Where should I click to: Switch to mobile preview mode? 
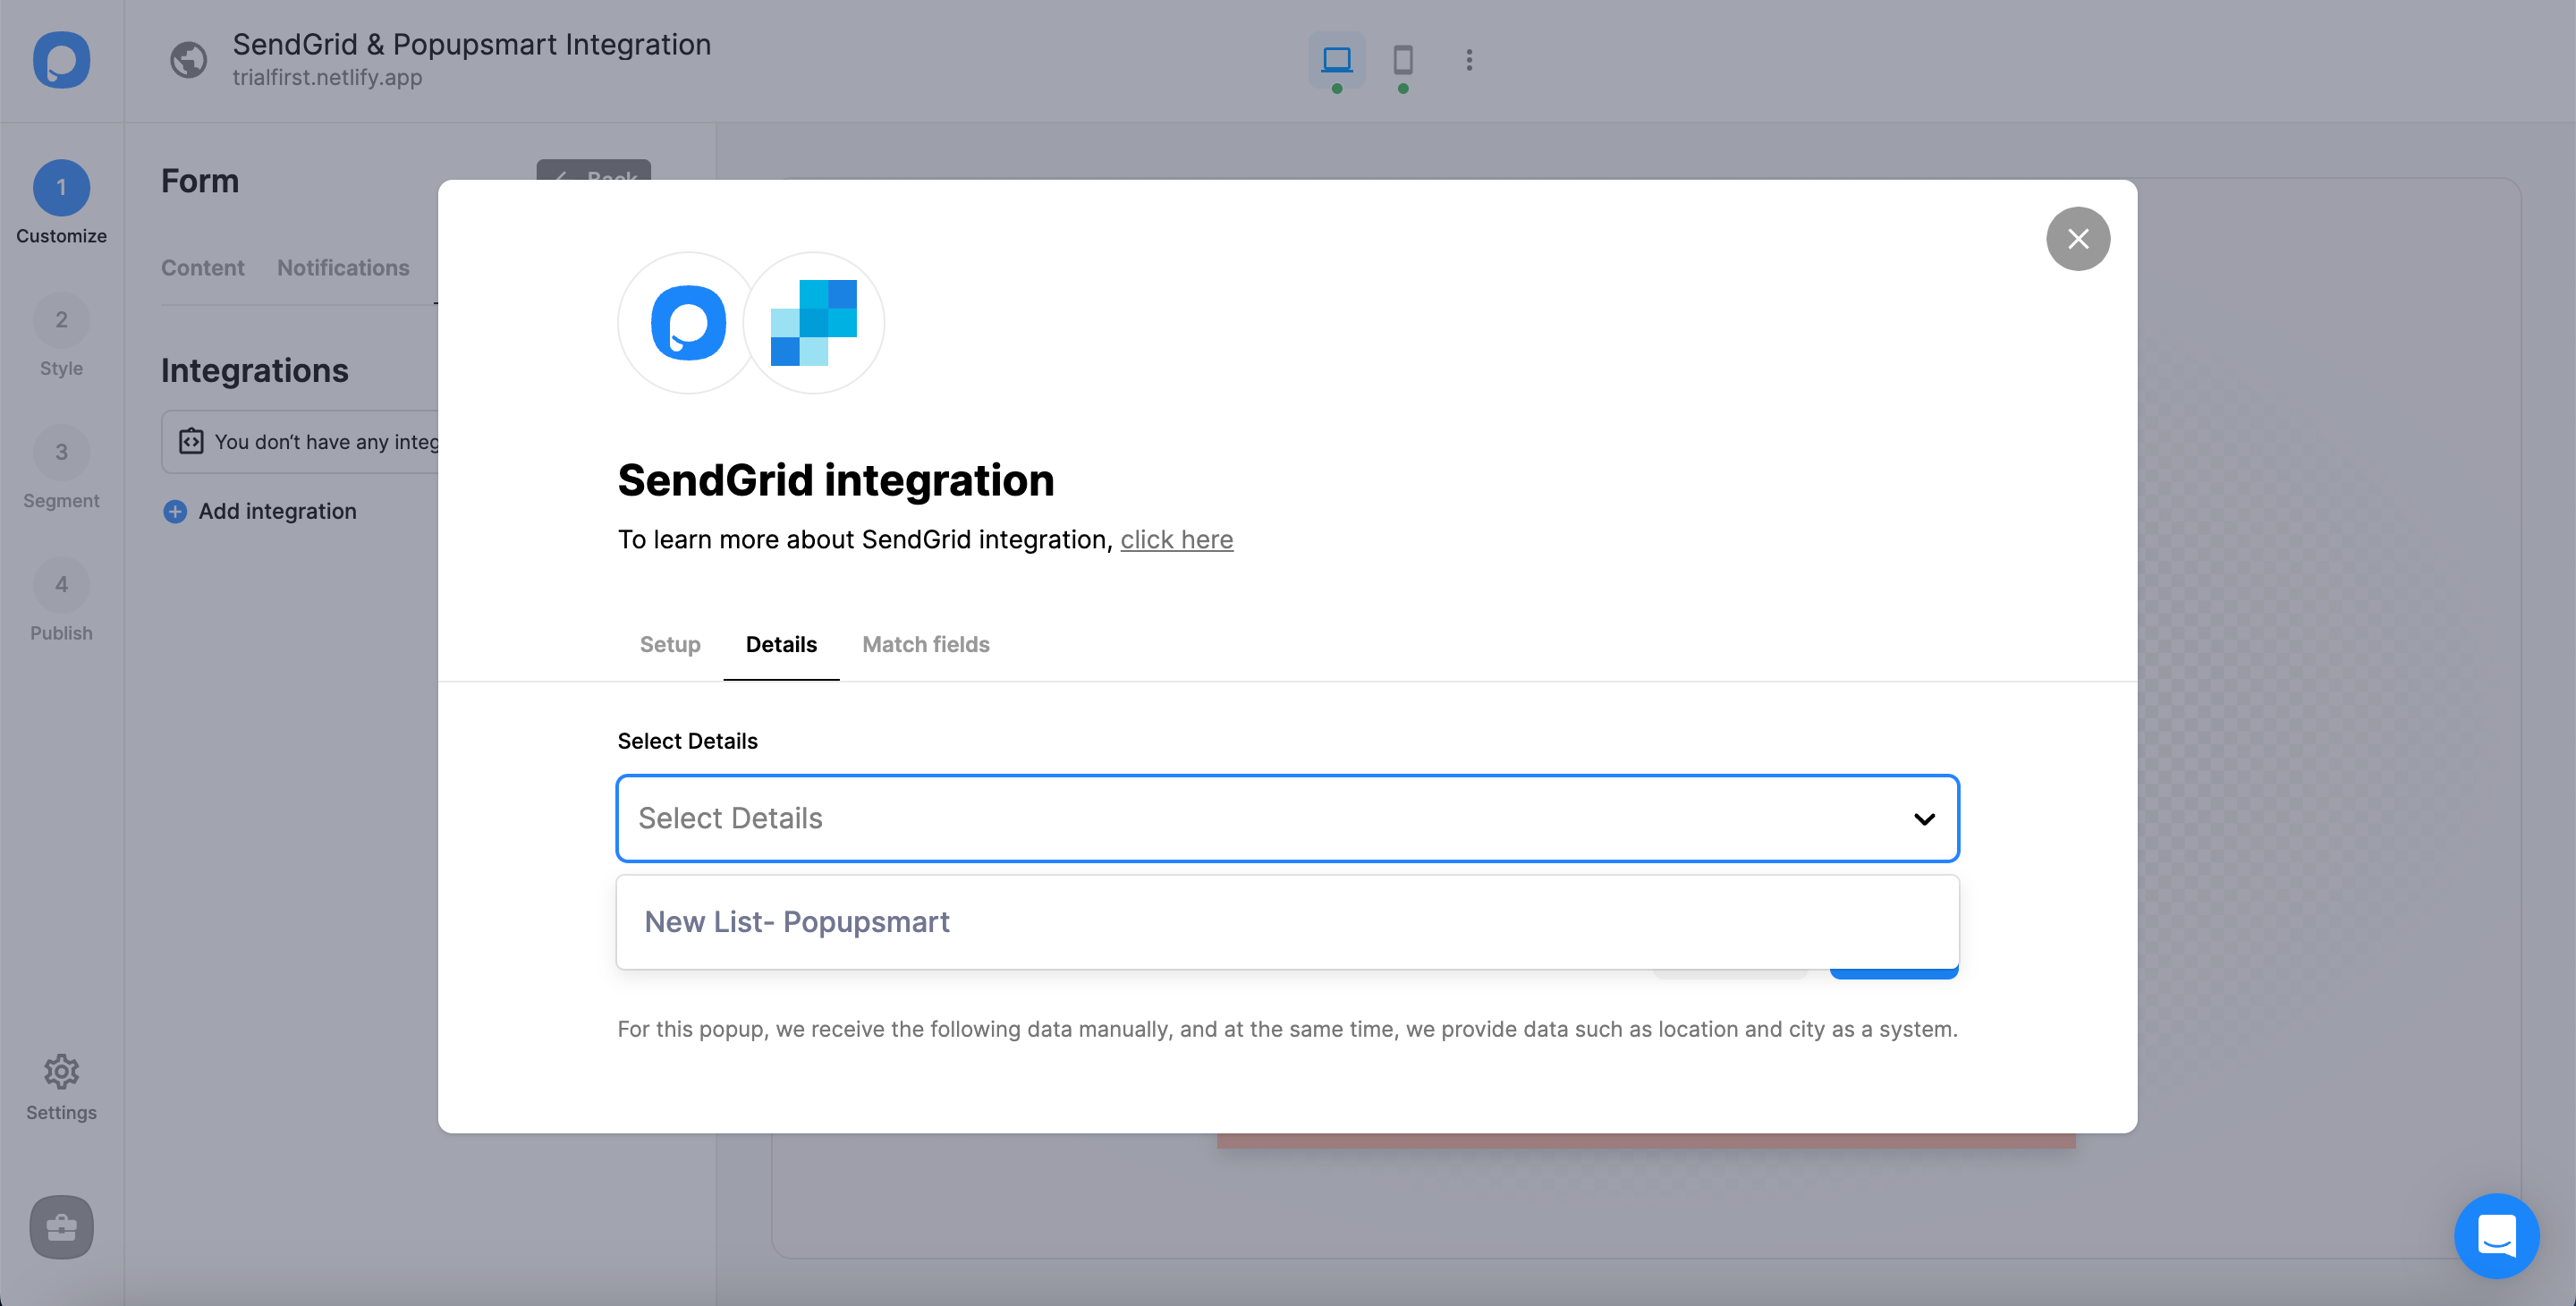pyautogui.click(x=1402, y=60)
